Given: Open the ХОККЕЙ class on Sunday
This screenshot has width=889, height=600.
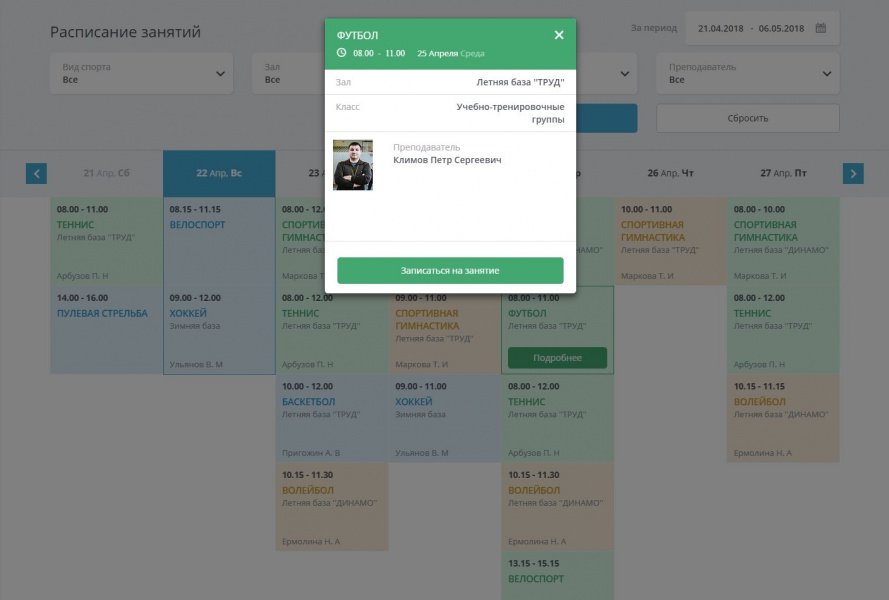Looking at the screenshot, I should [x=219, y=330].
